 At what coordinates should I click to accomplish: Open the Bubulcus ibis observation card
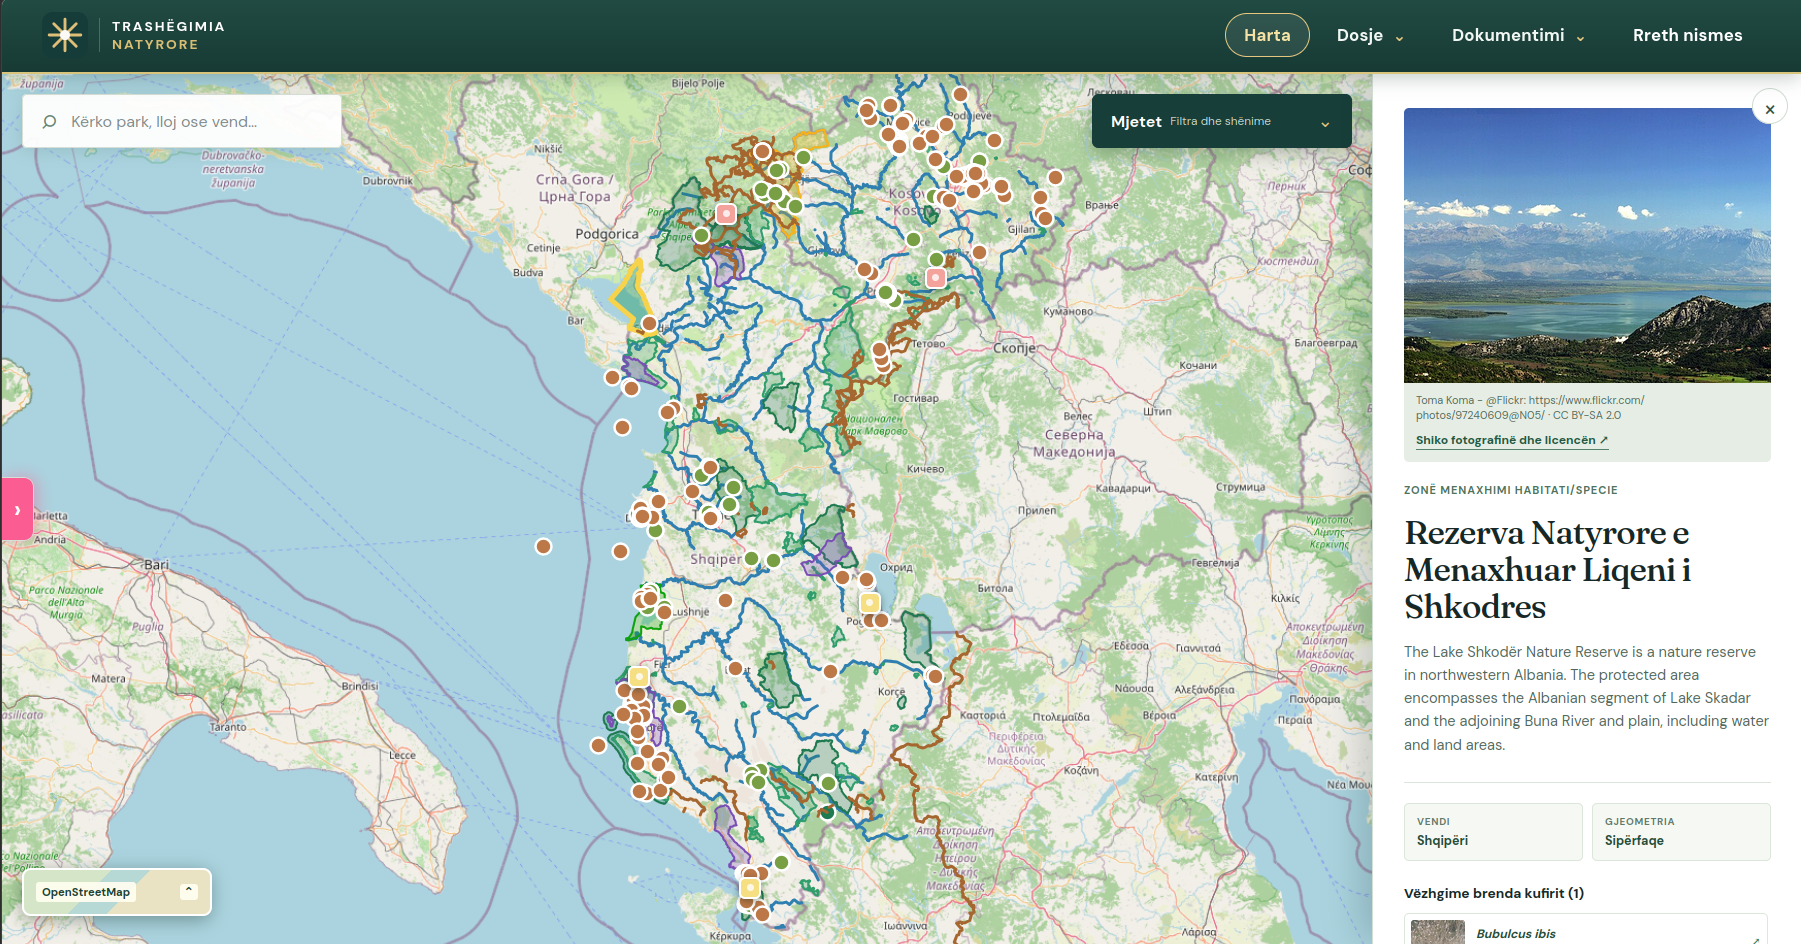1586,930
